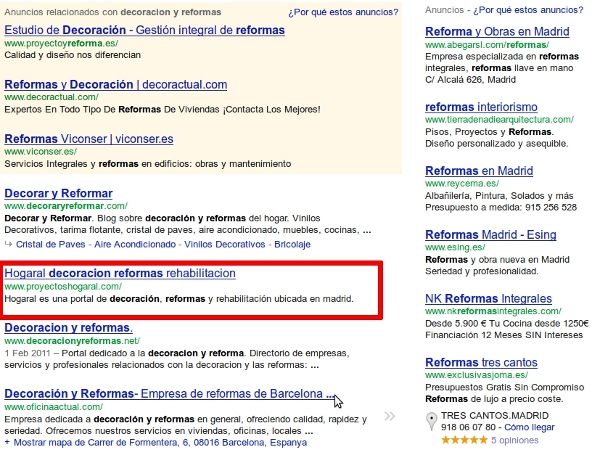Open reformas interiorismo ad link
The height and width of the screenshot is (455, 600).
(481, 107)
